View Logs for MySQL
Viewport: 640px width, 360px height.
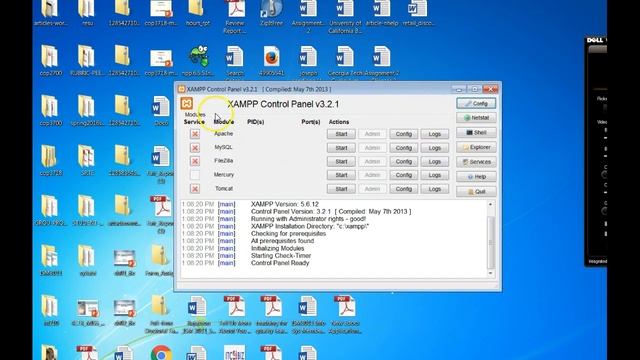click(x=435, y=148)
